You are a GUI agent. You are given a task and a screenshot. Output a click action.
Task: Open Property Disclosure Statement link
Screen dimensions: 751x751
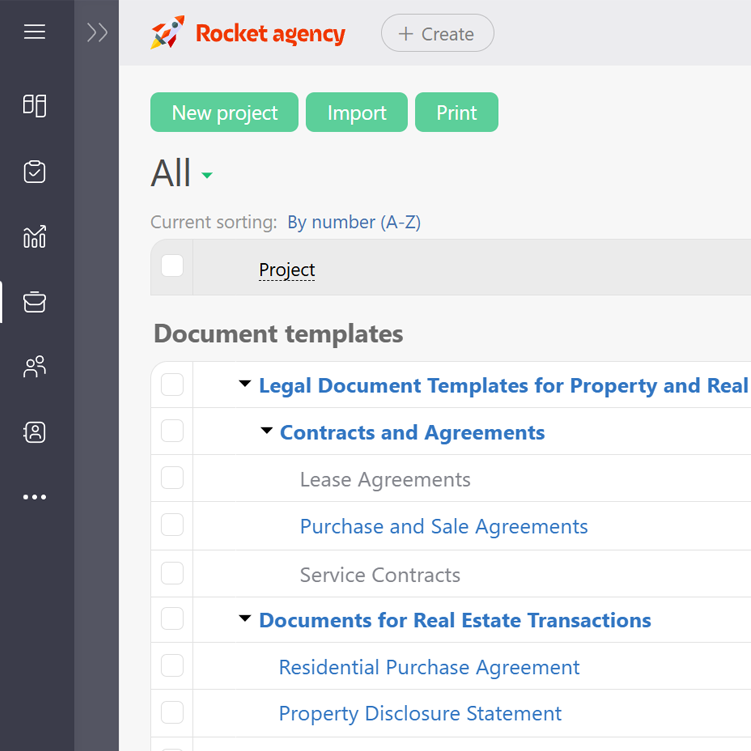click(x=420, y=714)
